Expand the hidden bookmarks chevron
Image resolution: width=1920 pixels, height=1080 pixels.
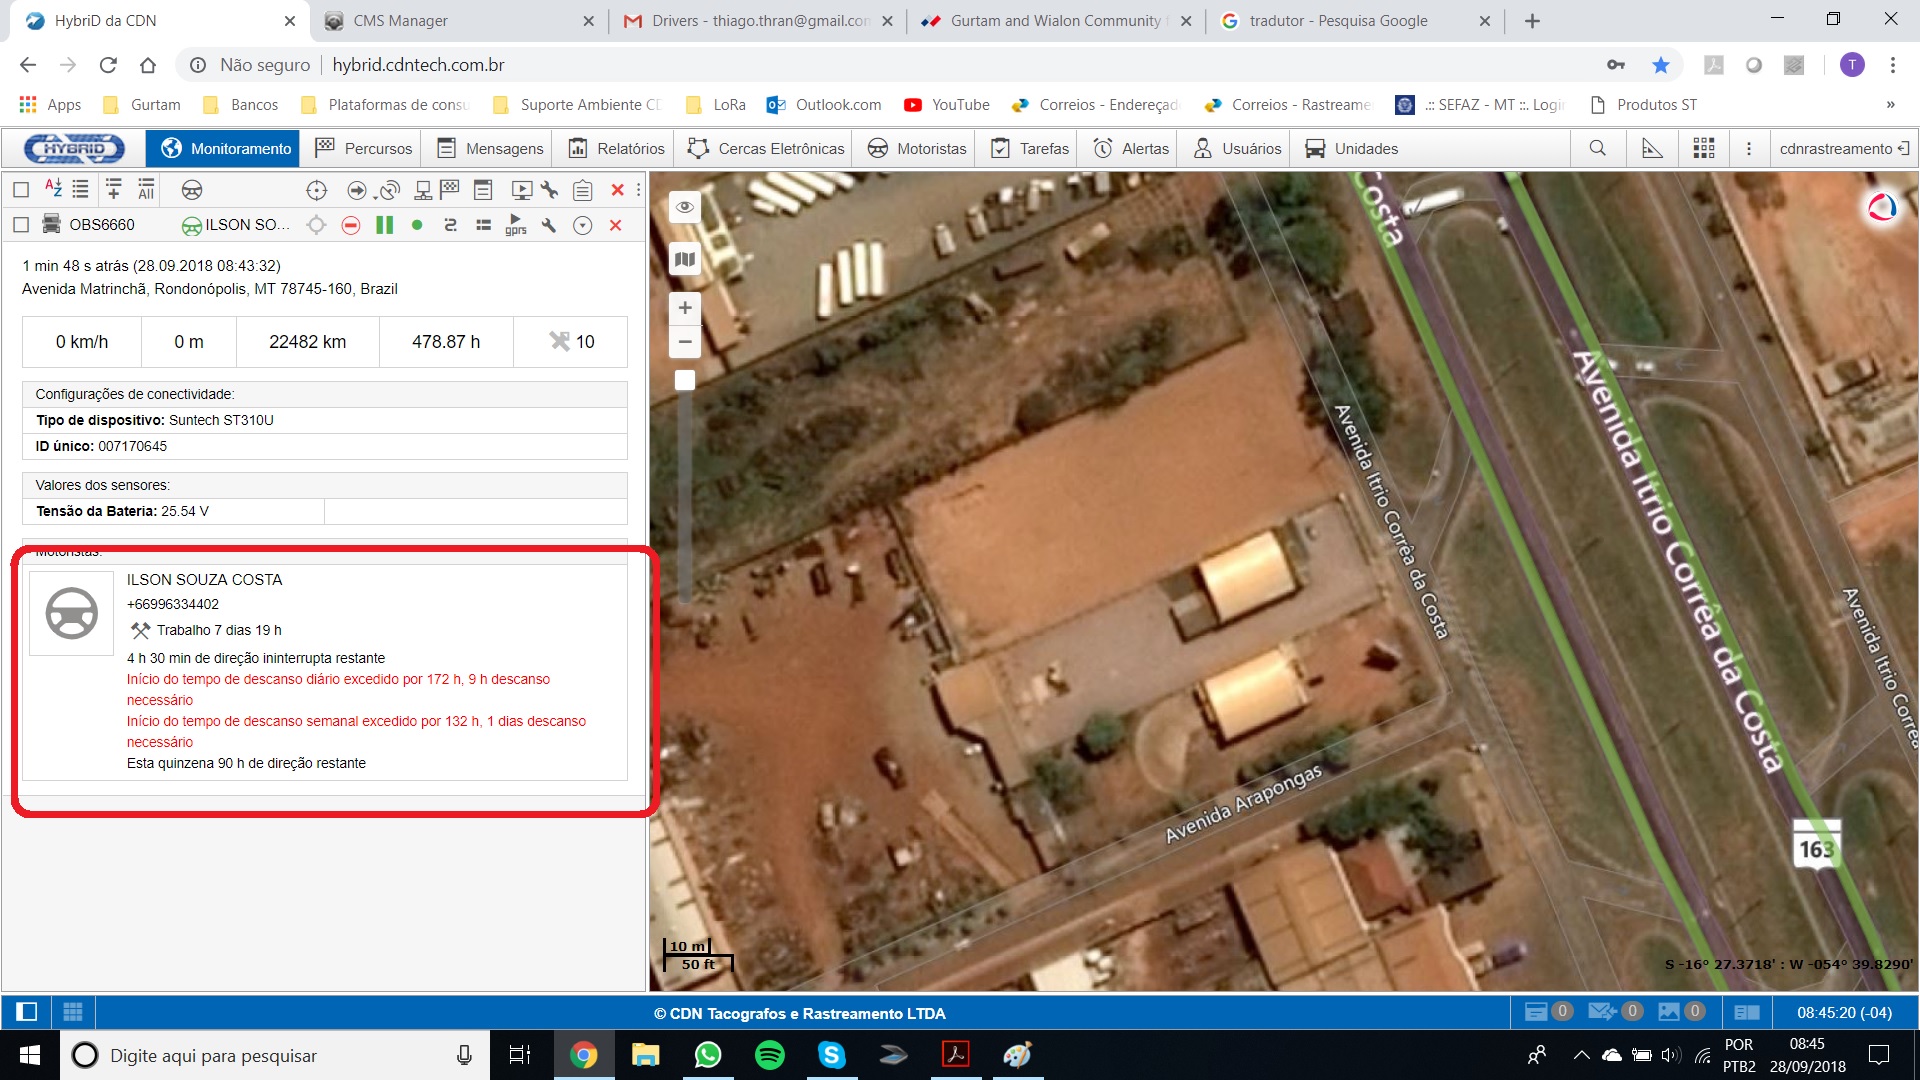click(1890, 105)
